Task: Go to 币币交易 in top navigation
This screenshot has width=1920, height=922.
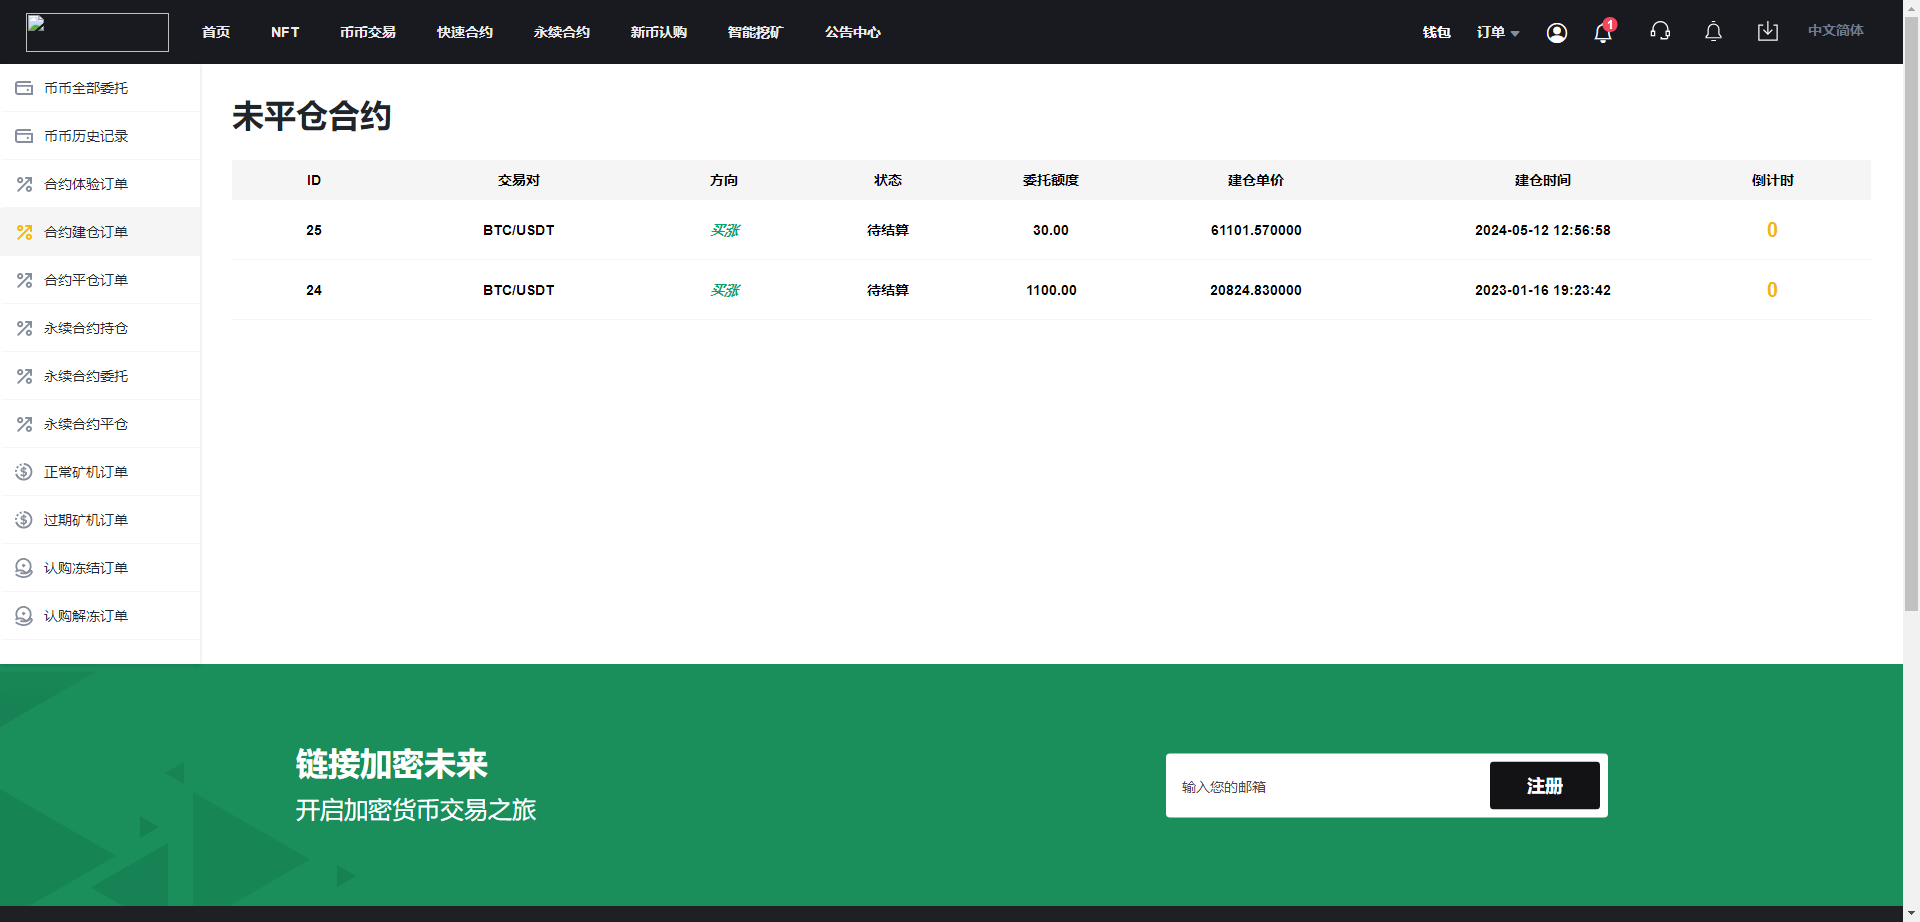Action: (x=367, y=32)
